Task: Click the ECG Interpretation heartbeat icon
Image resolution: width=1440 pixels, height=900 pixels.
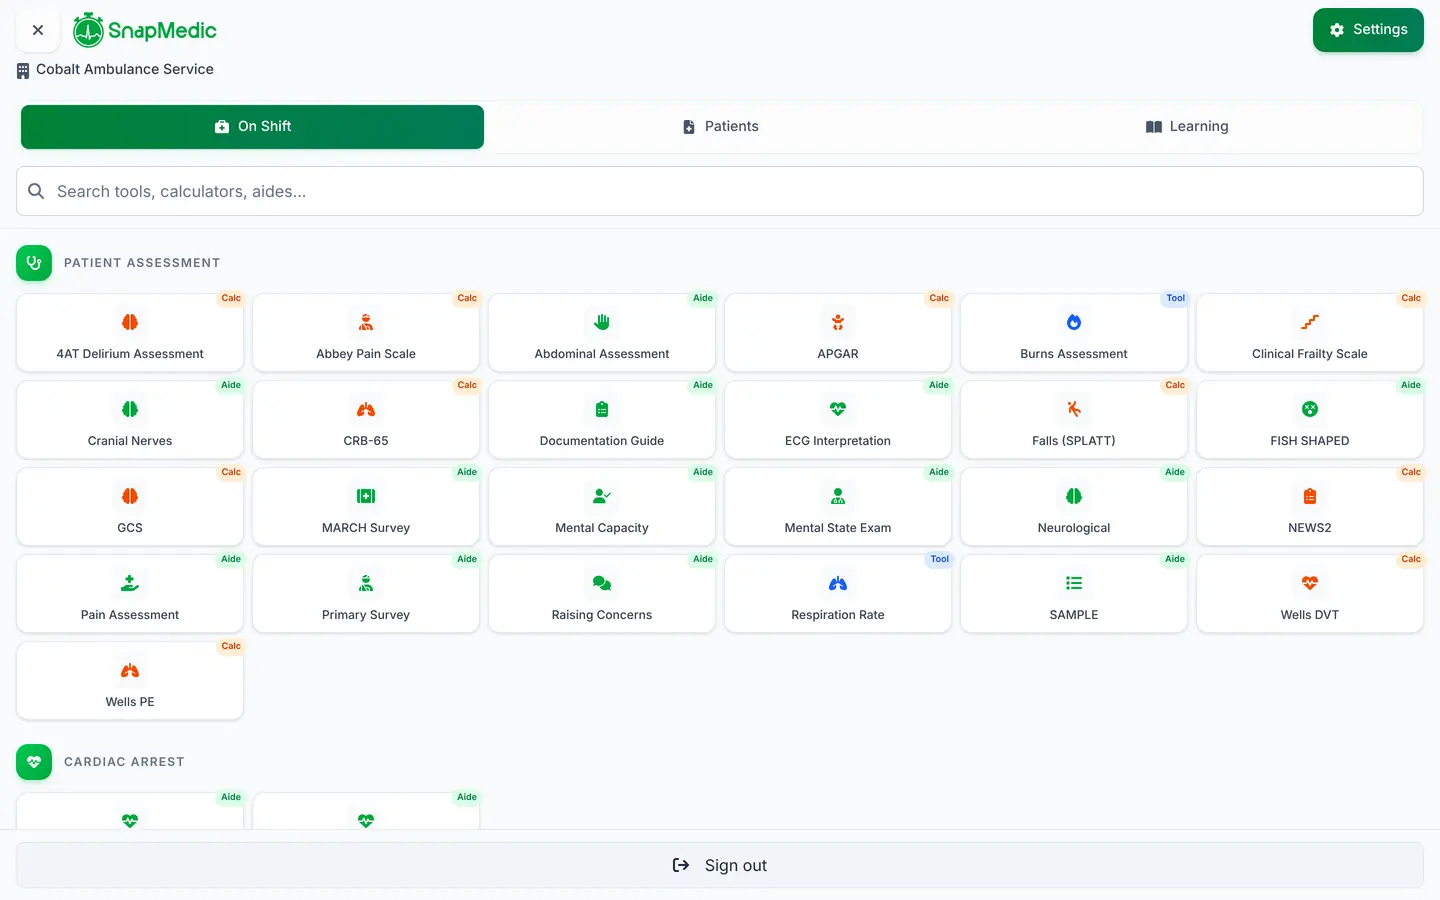Action: [x=838, y=409]
